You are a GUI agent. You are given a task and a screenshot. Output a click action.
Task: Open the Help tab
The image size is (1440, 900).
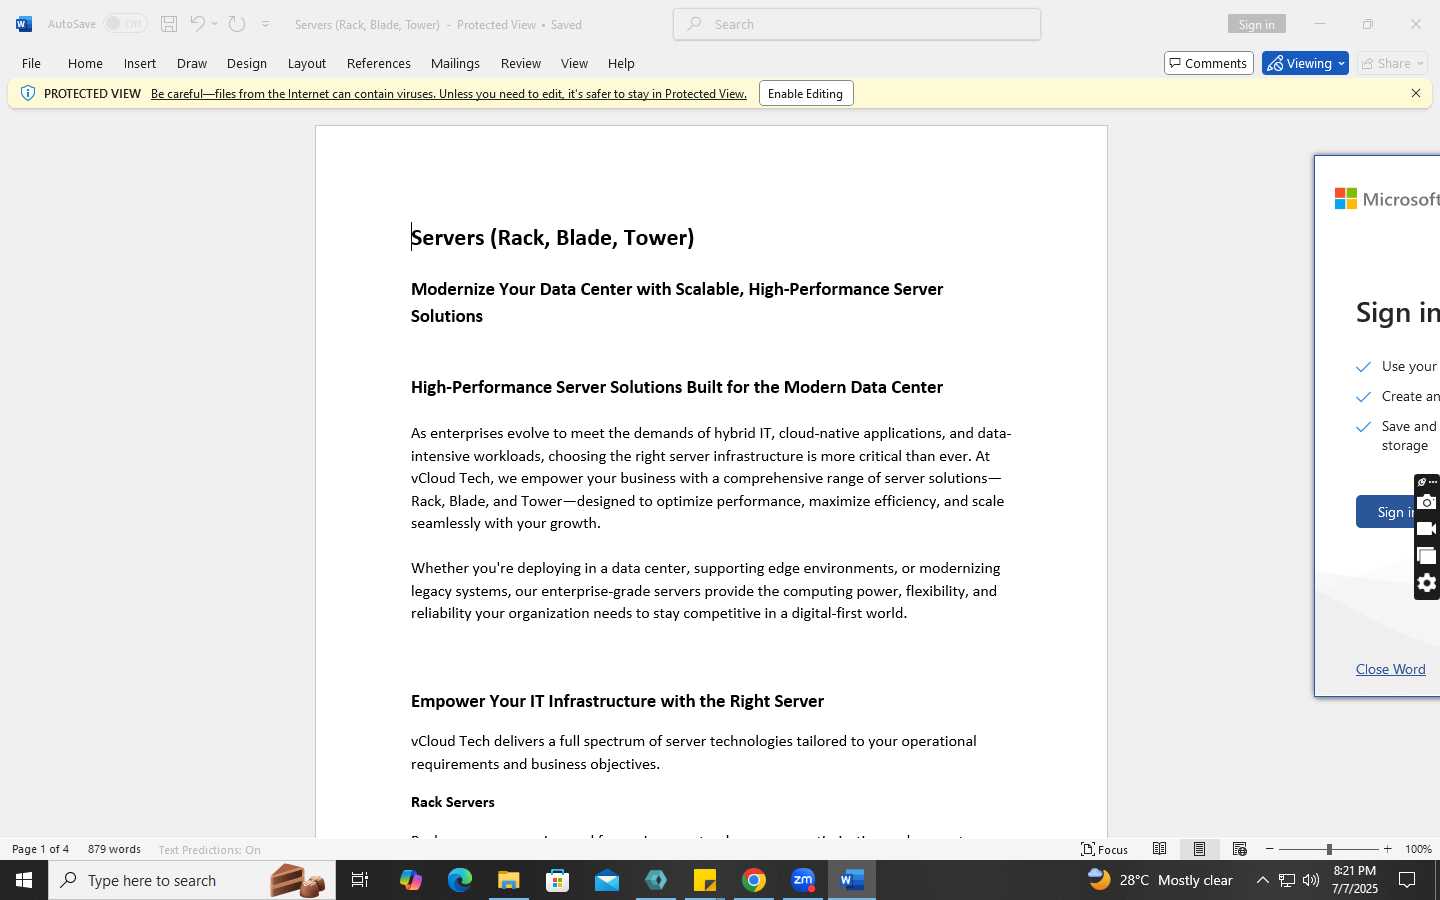click(621, 63)
